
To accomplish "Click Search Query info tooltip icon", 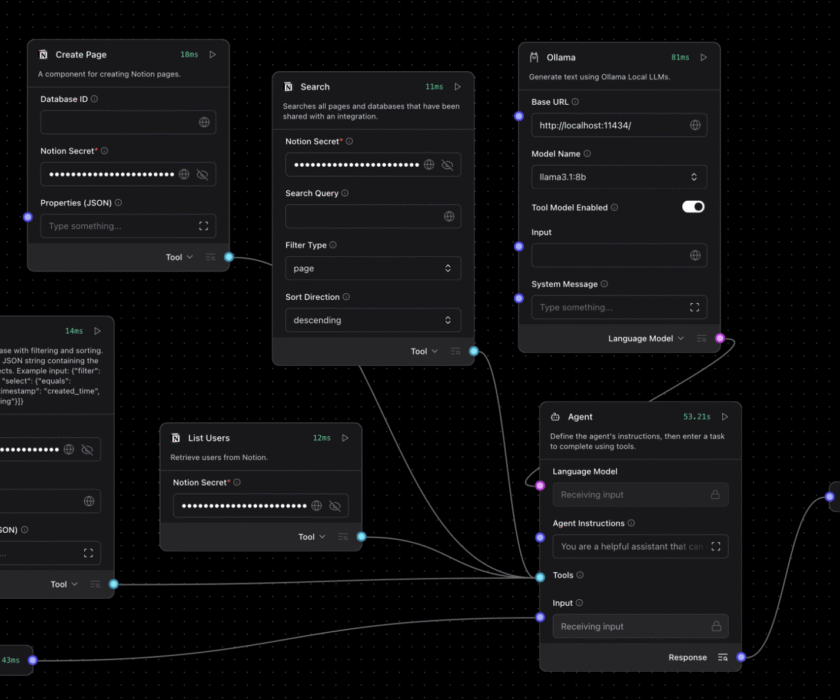I will [345, 193].
